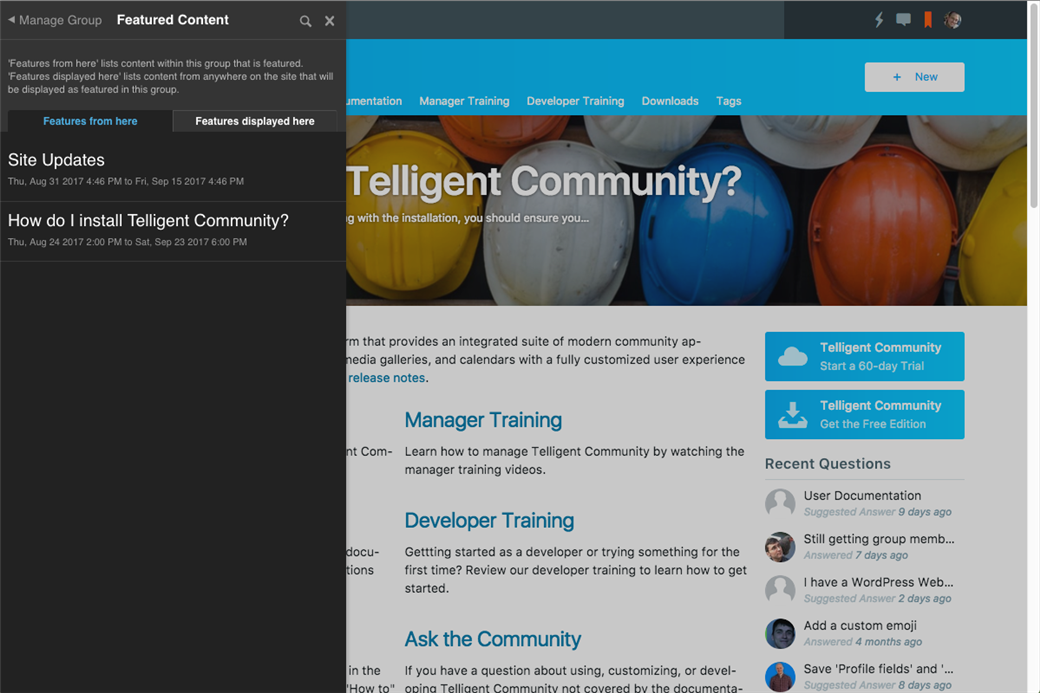This screenshot has width=1040, height=693.
Task: Open the conversations chat bubble icon
Action: (903, 20)
